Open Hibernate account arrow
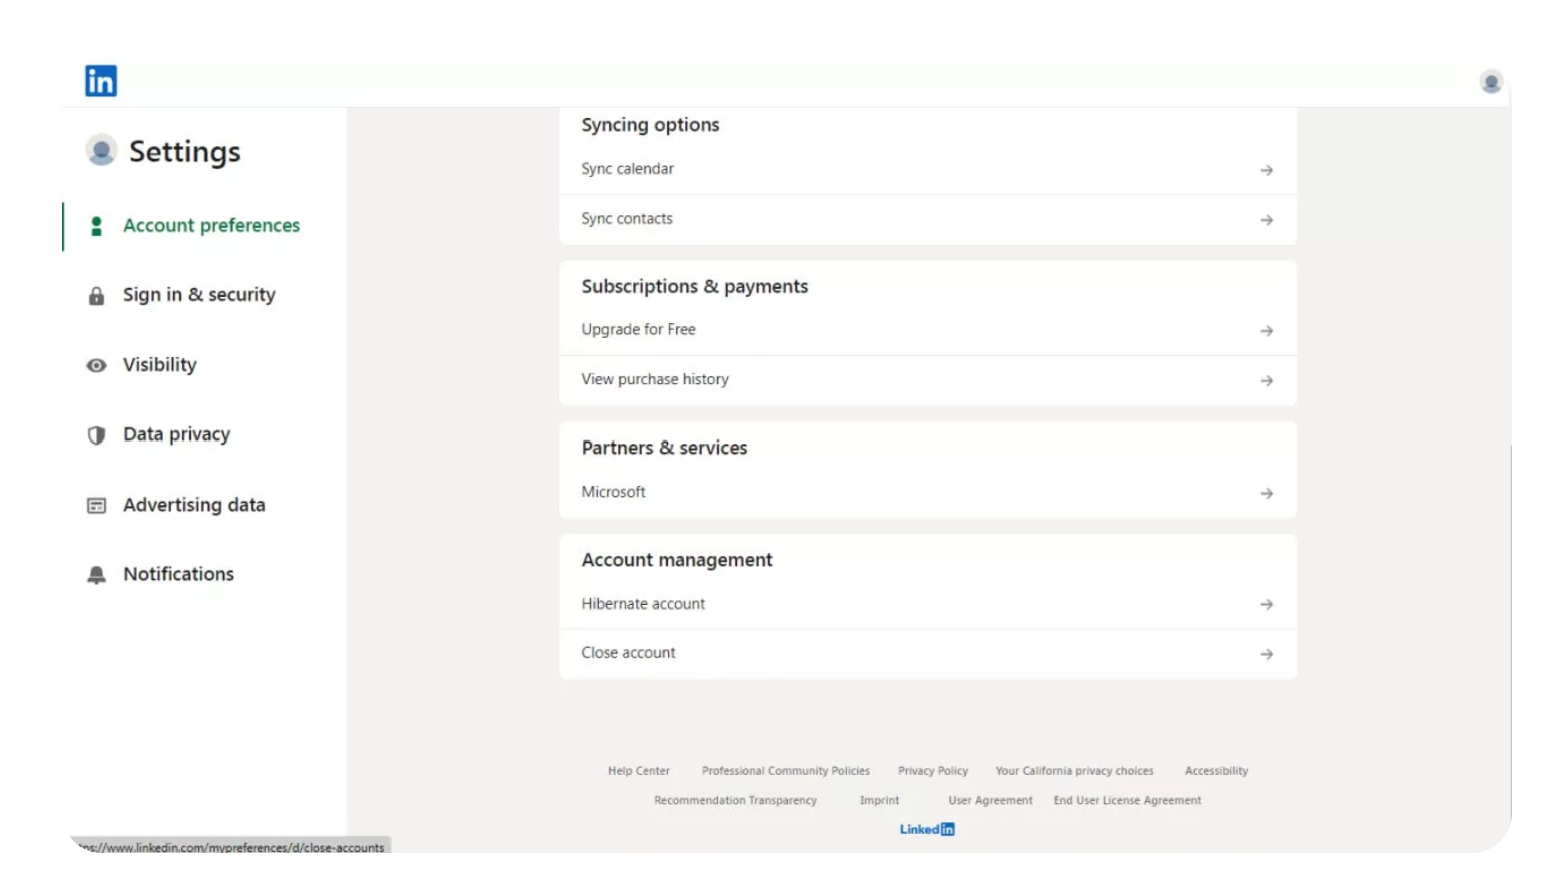 point(1266,605)
